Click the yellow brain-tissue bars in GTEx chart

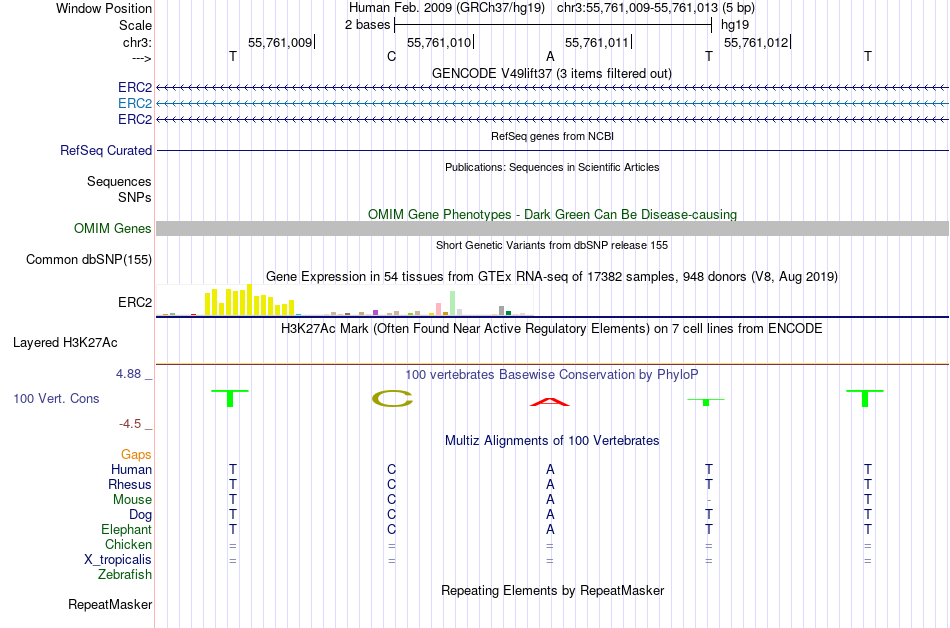[250, 300]
